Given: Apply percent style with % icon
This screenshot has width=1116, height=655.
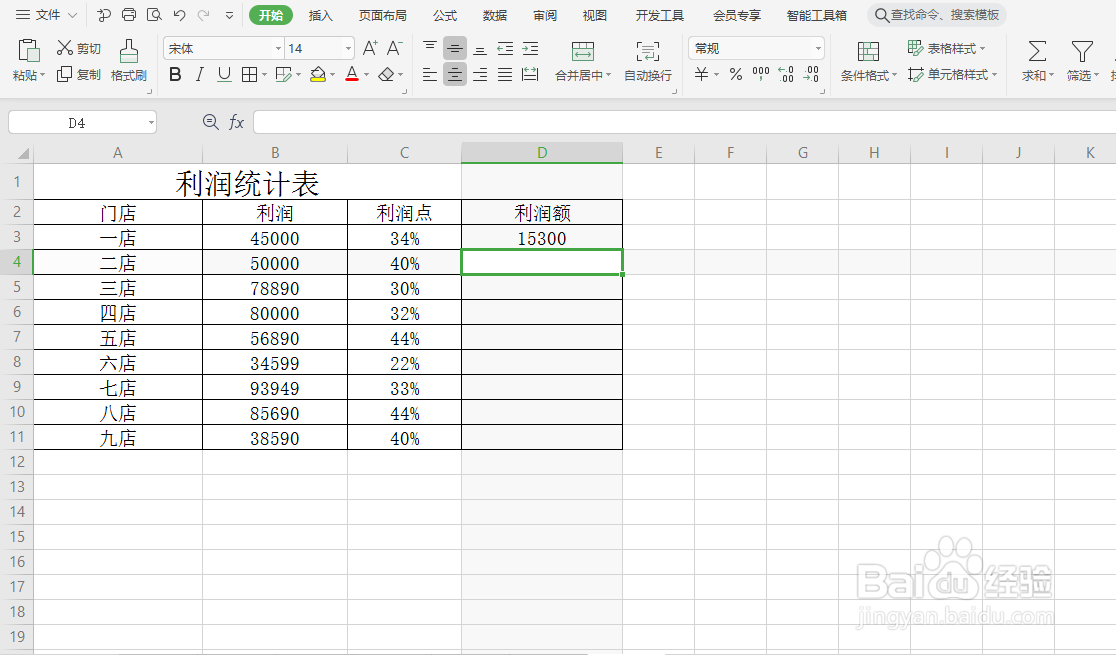Looking at the screenshot, I should [736, 74].
